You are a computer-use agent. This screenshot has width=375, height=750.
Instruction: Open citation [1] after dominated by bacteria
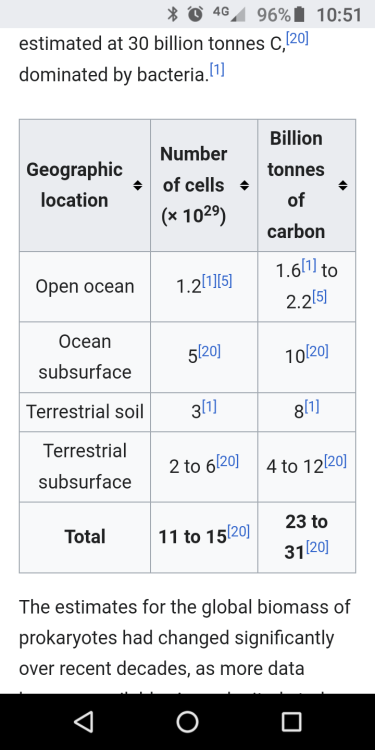(217, 70)
